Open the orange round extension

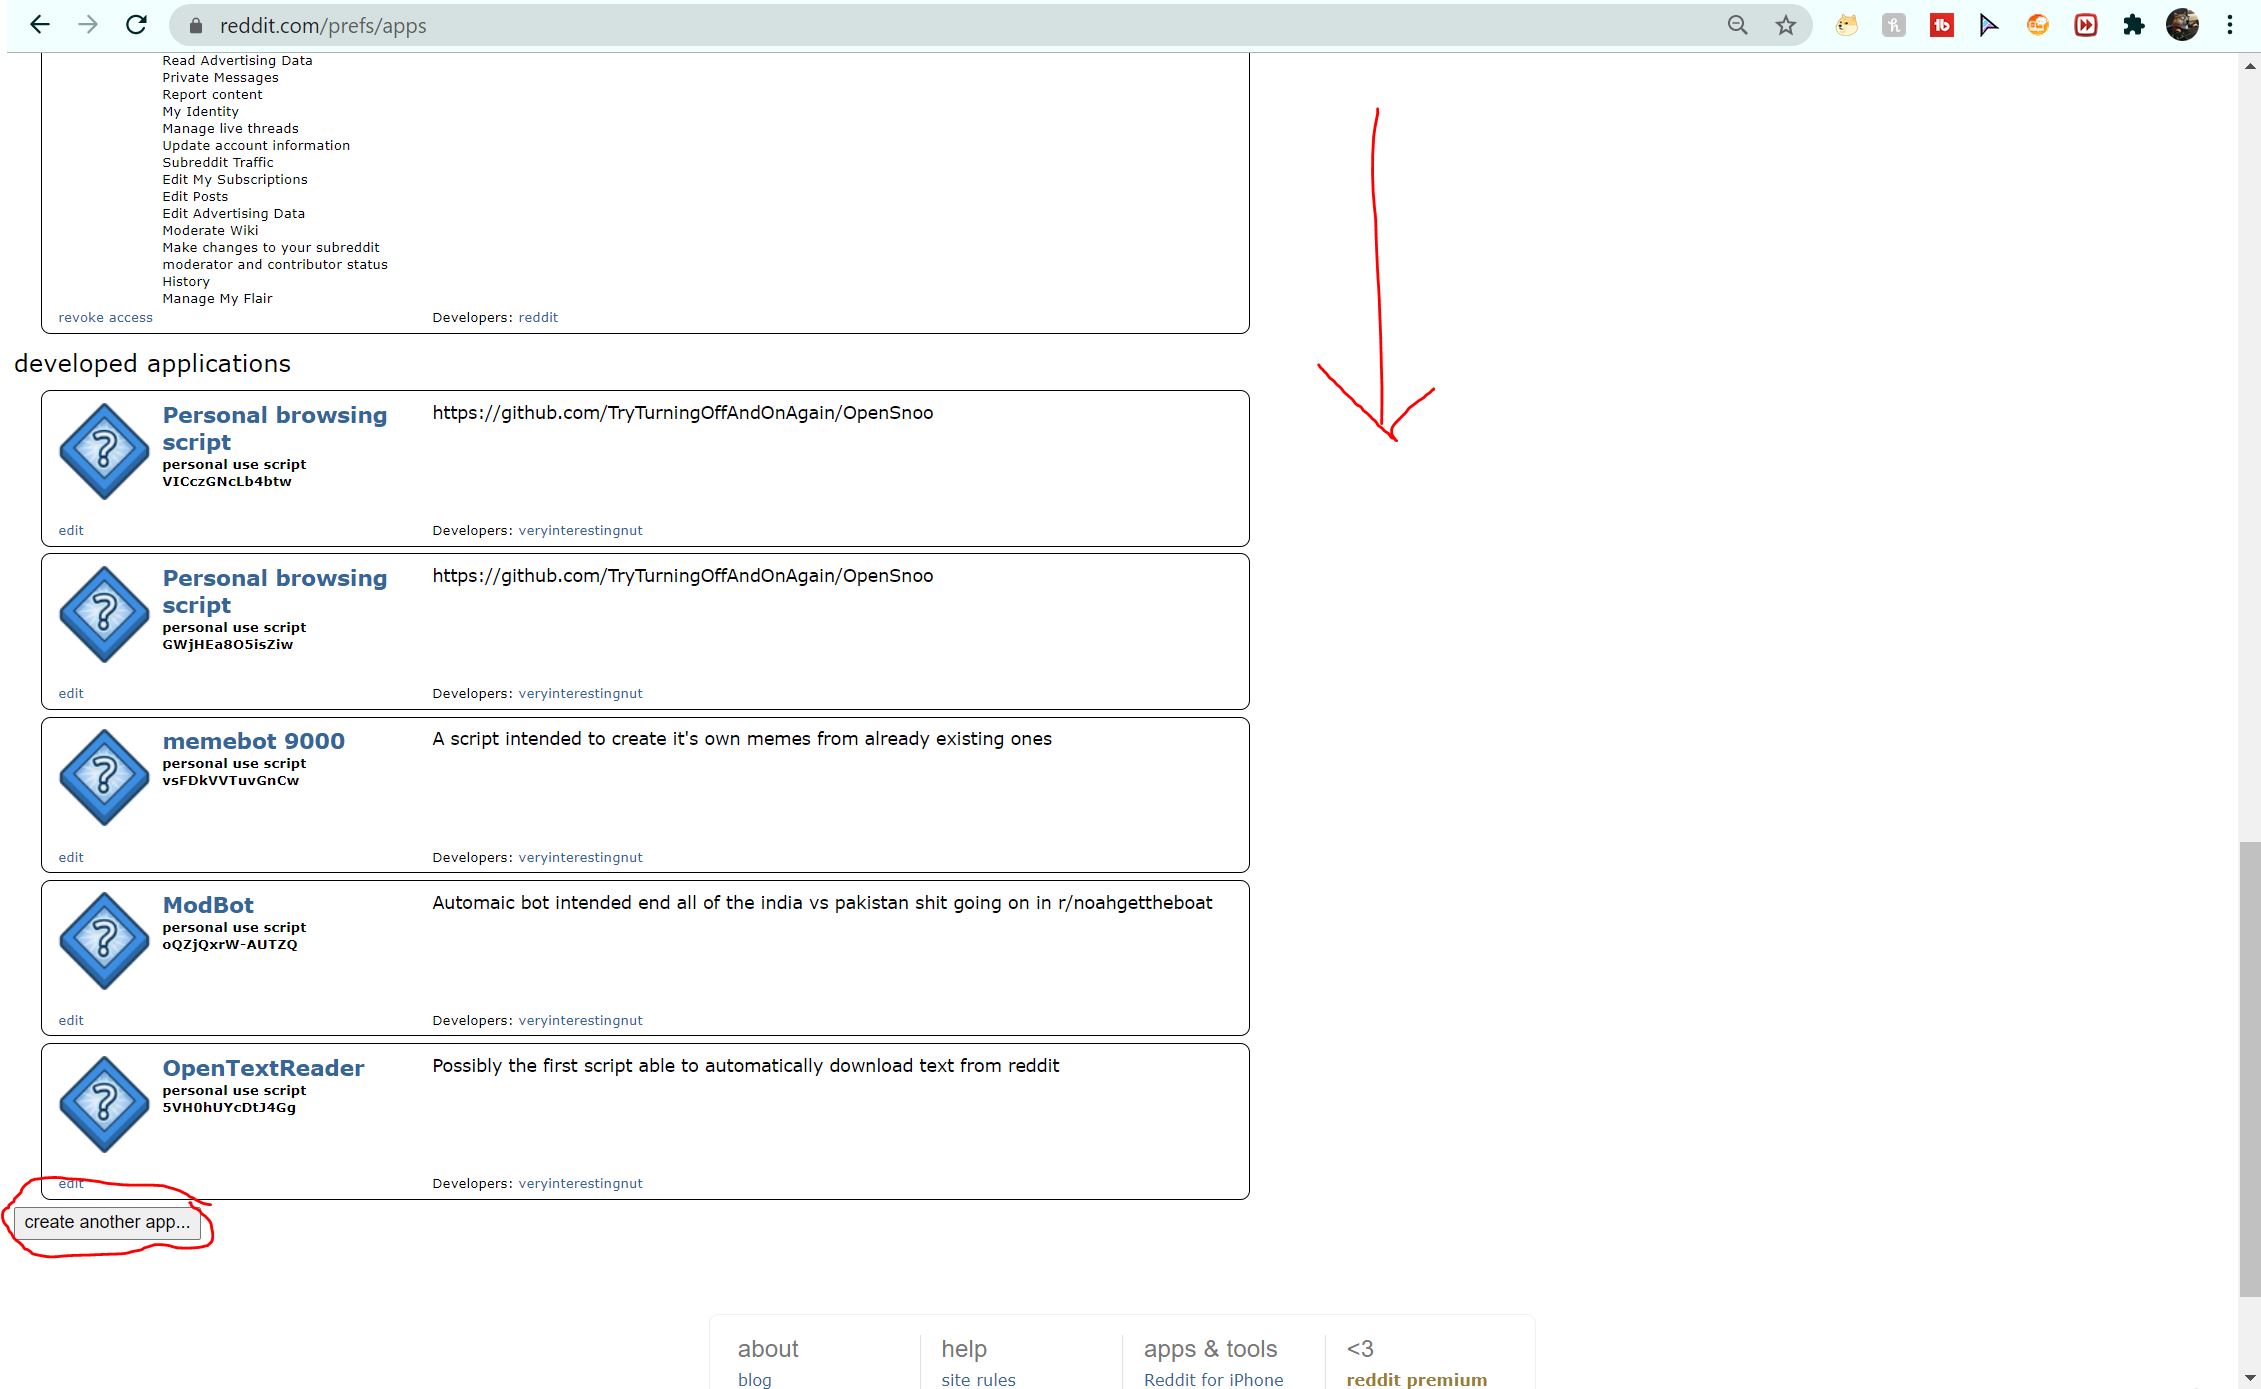2037,25
